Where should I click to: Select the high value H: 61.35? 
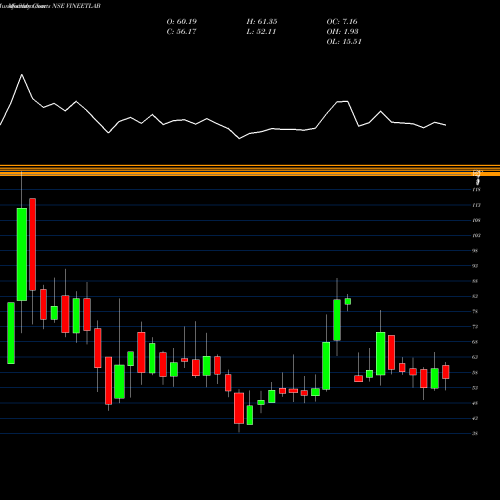click(262, 21)
